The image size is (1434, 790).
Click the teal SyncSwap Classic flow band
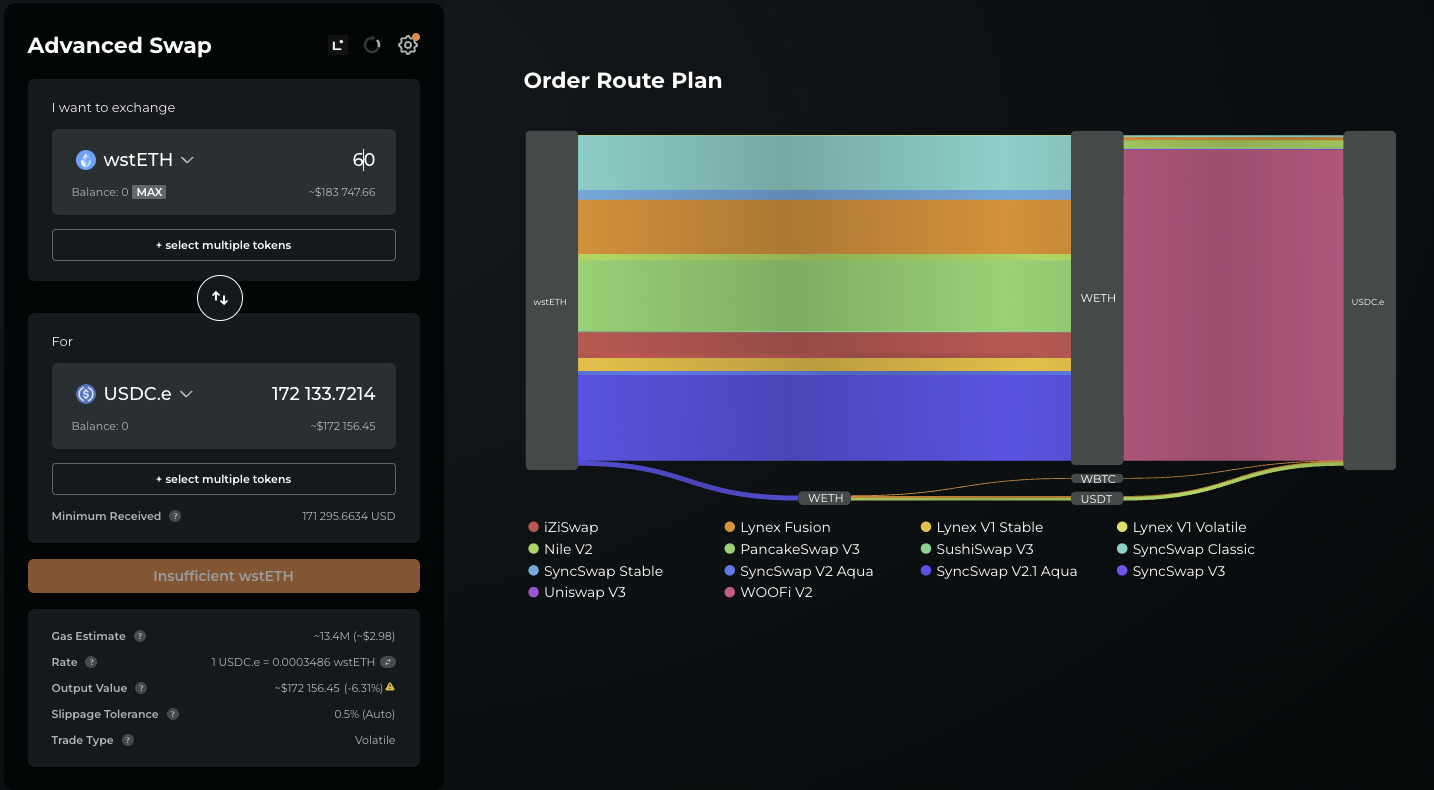coord(824,162)
